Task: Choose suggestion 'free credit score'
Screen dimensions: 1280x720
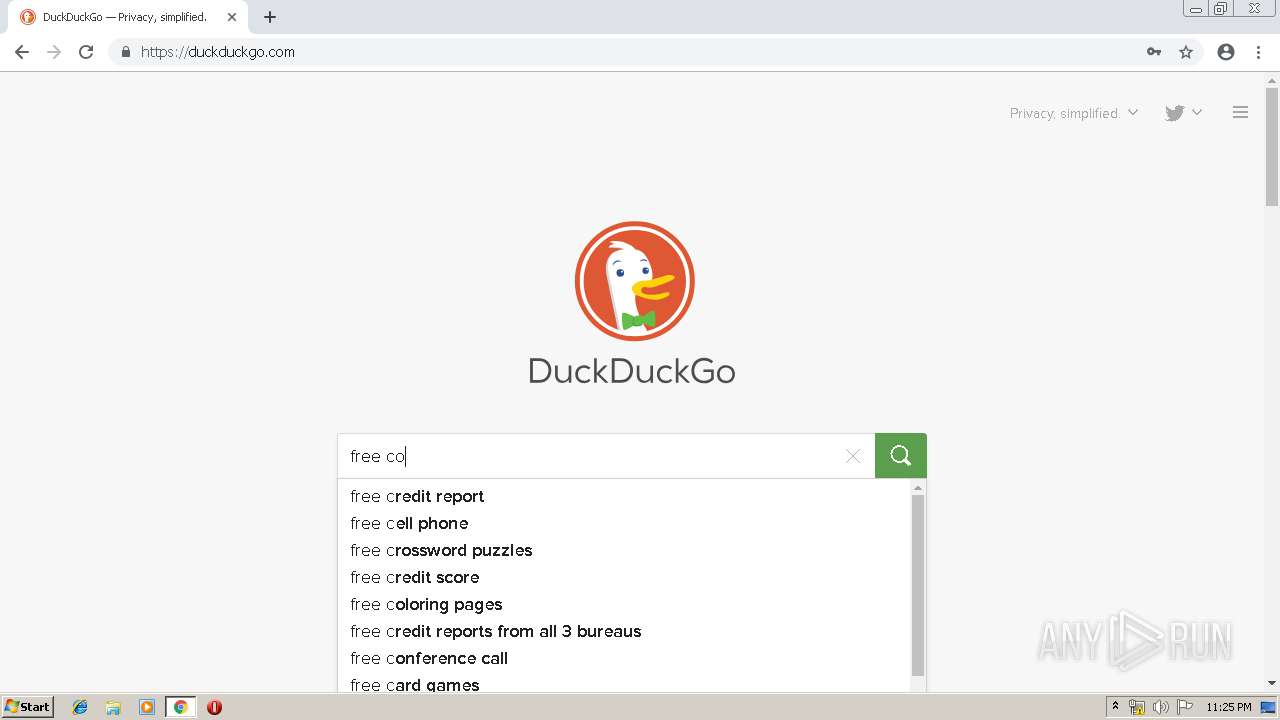Action: [x=624, y=578]
